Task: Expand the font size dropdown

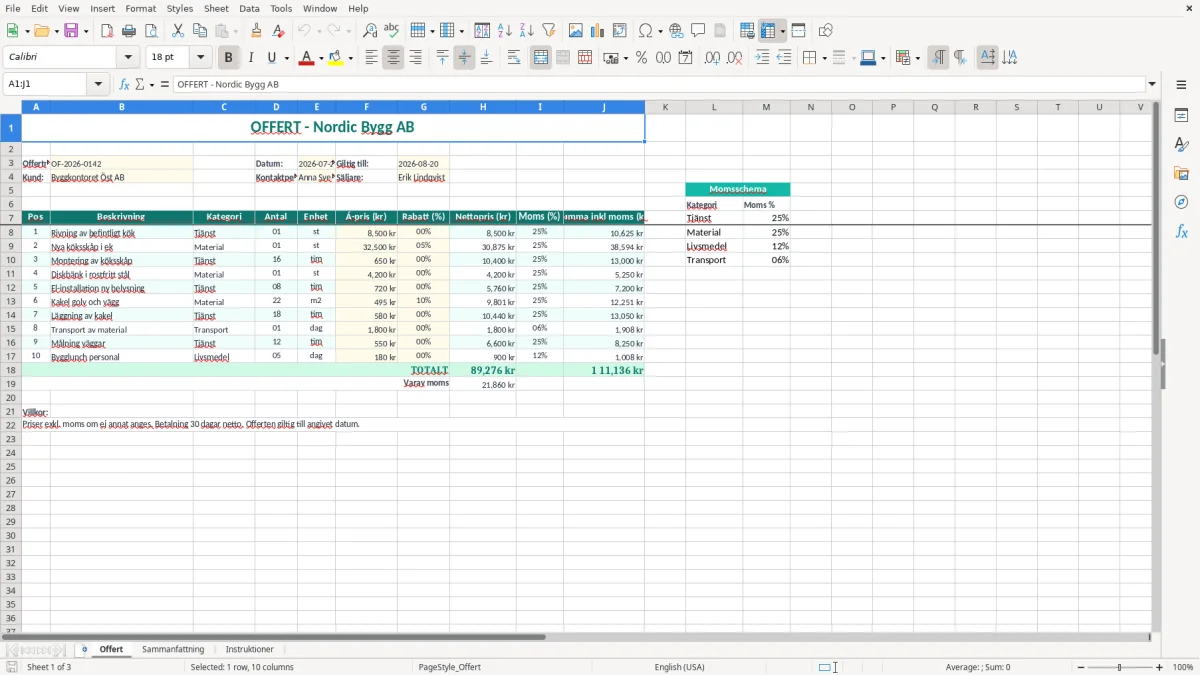Action: 200,58
